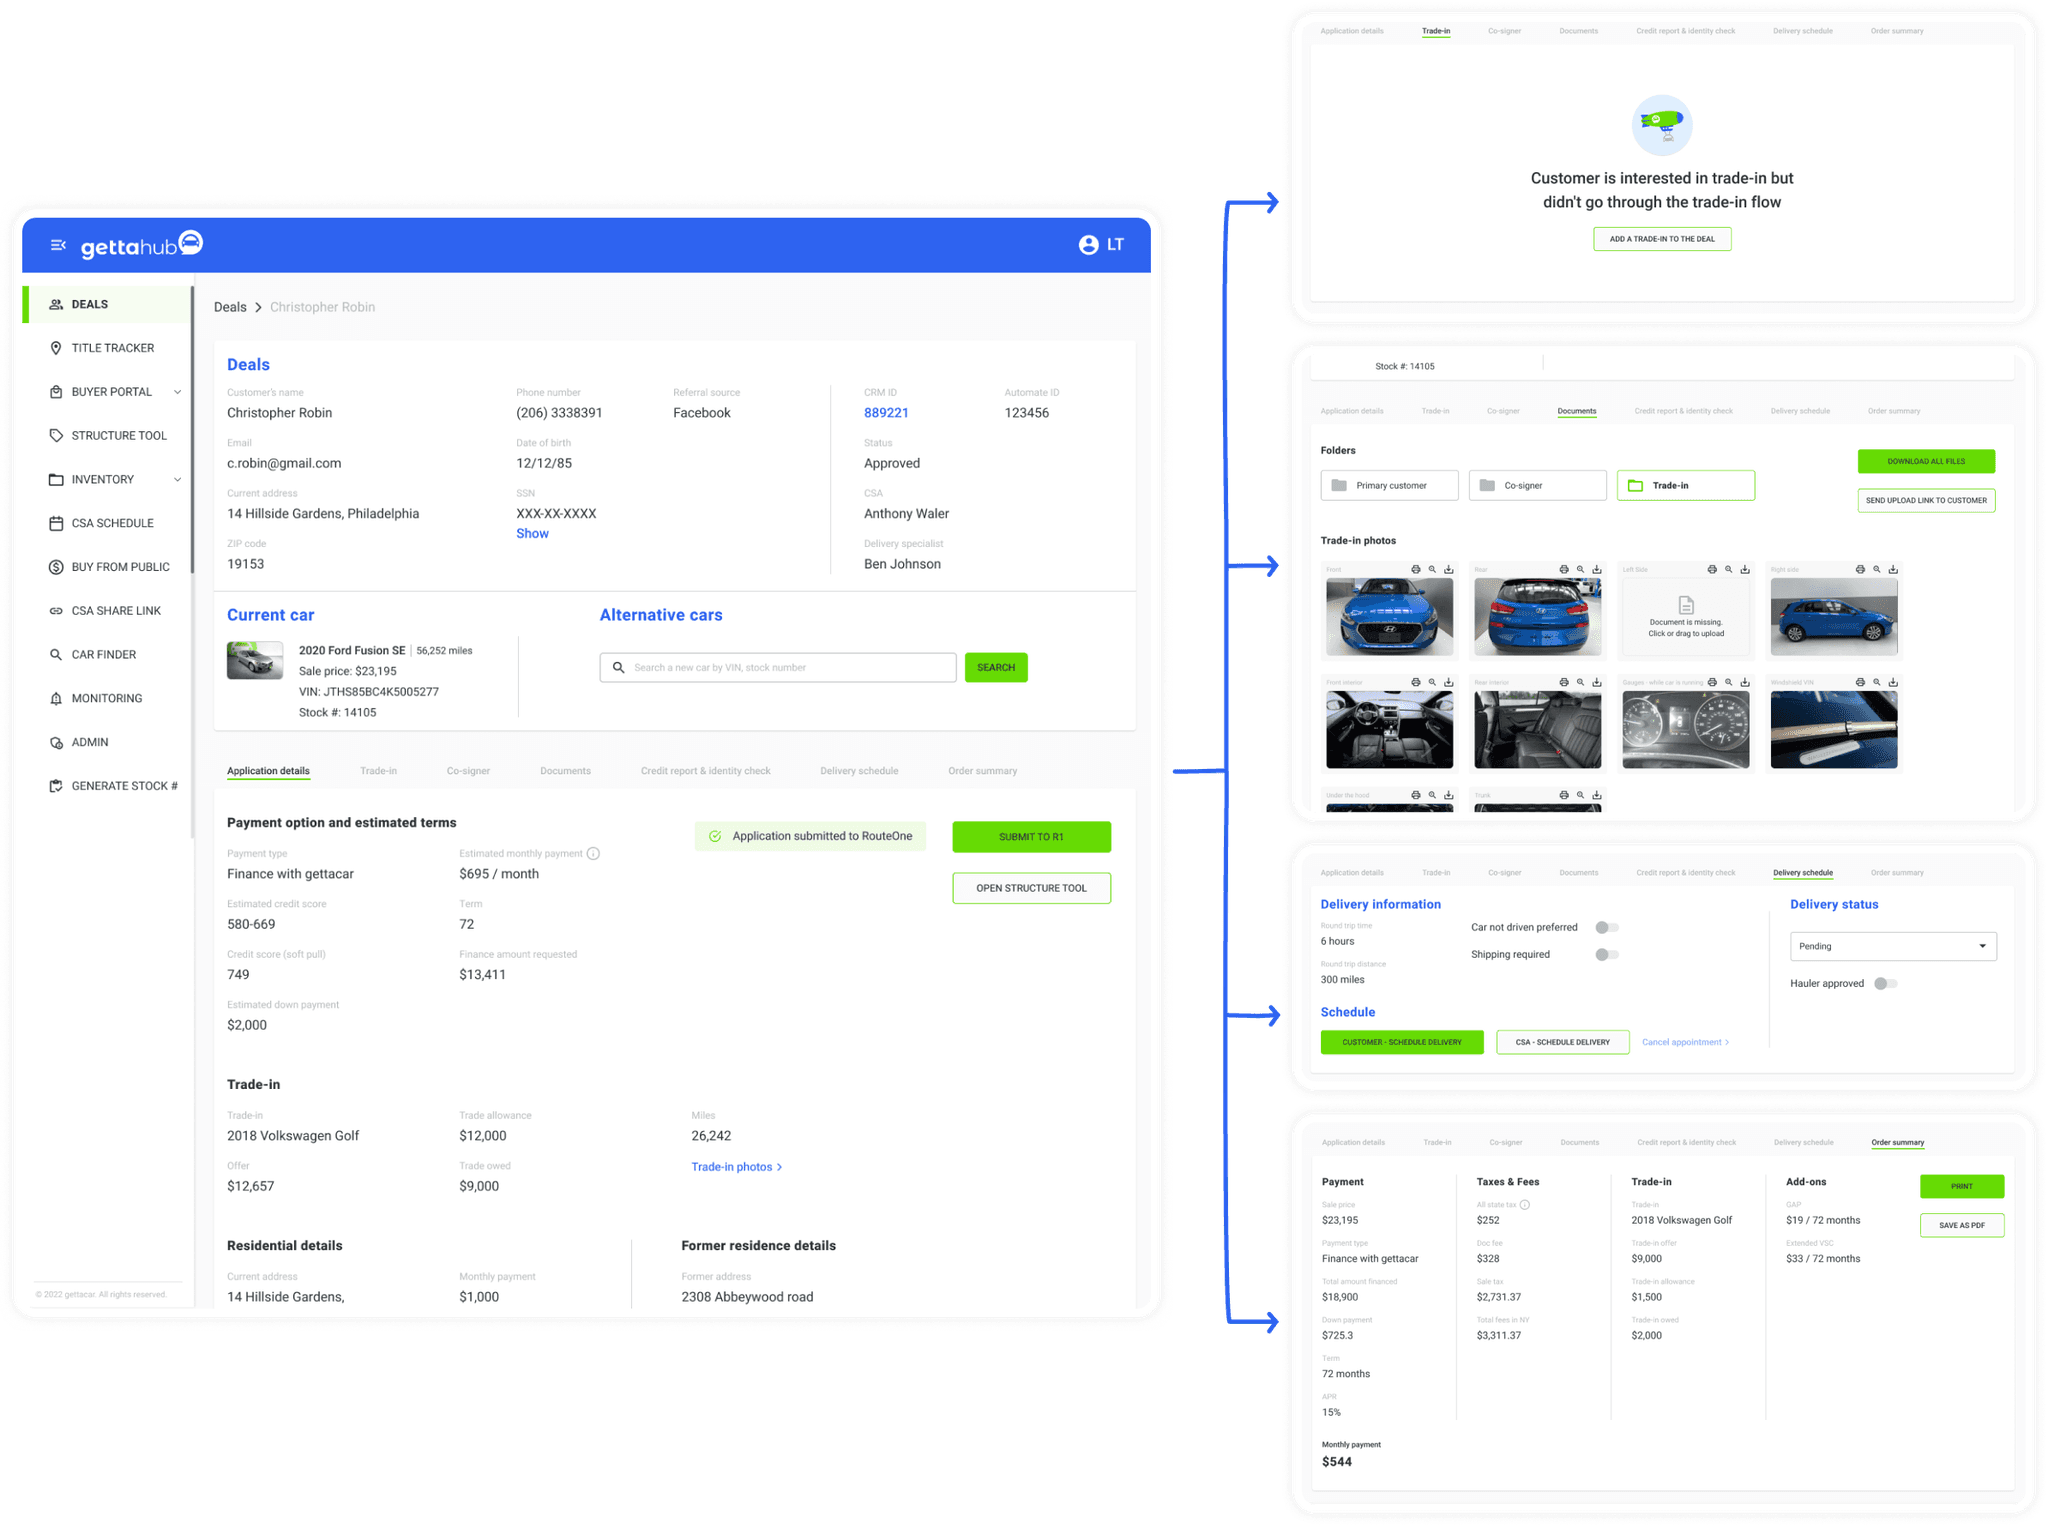Expand the Buyer Portal sidebar section
Viewport: 2048px width, 1527px height.
(x=178, y=391)
